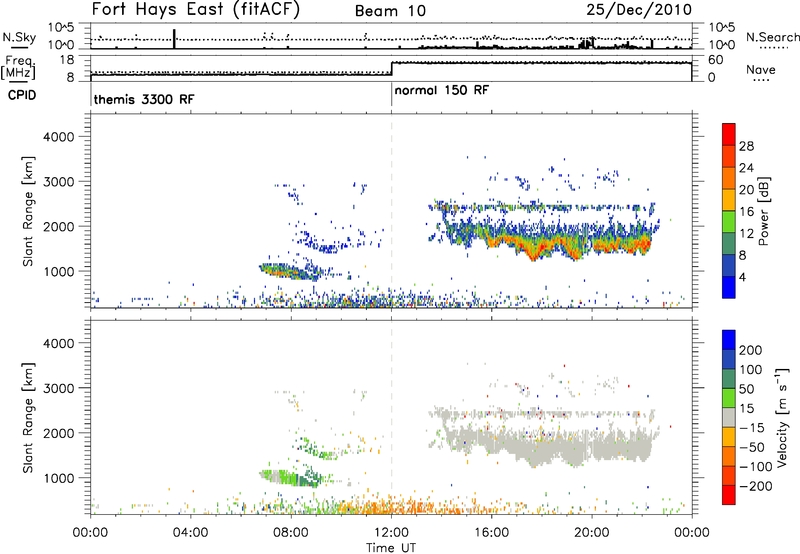
Task: Click the frequency step in Freq panel
Action: [x=391, y=68]
